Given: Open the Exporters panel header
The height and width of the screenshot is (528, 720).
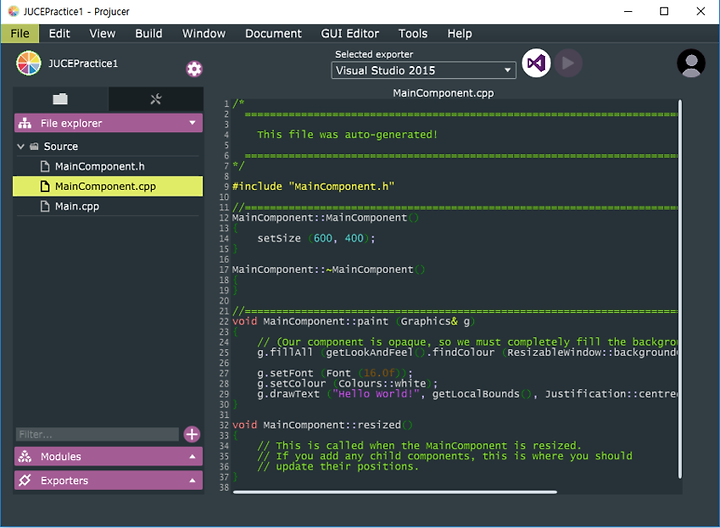Looking at the screenshot, I should pyautogui.click(x=108, y=480).
